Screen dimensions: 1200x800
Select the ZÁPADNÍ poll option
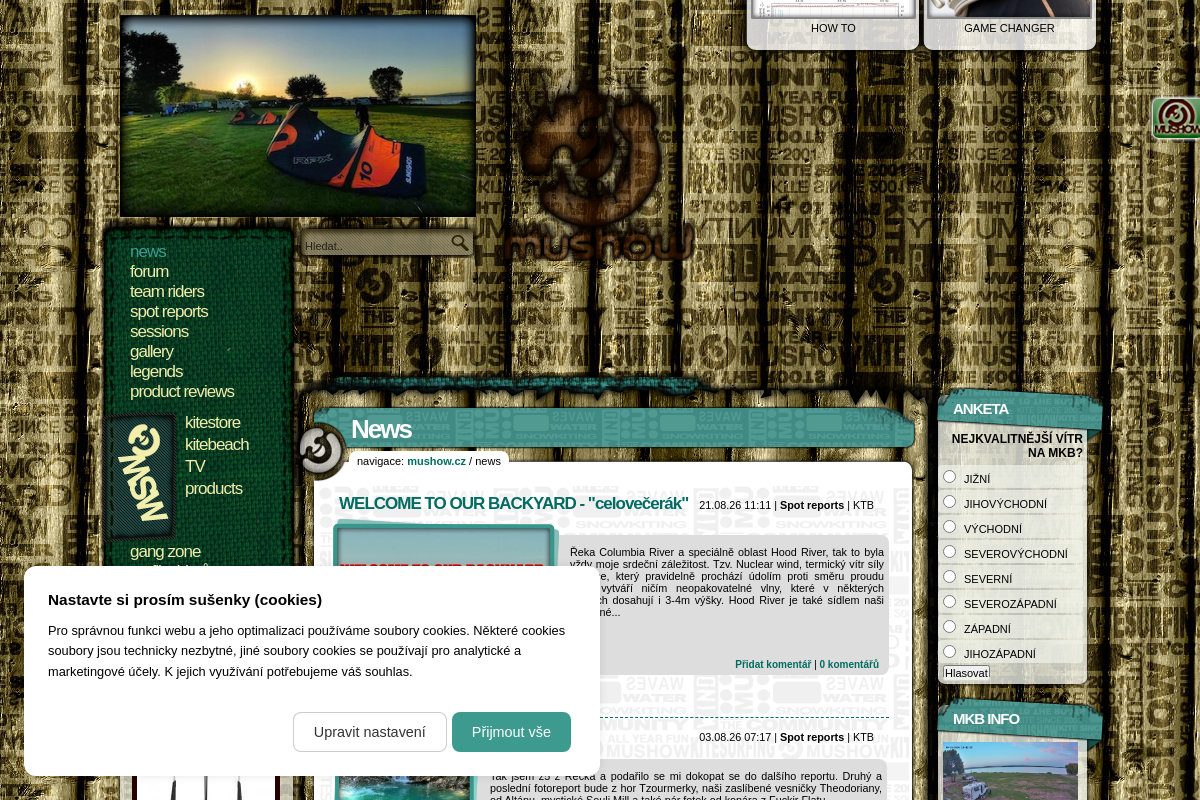coord(950,627)
